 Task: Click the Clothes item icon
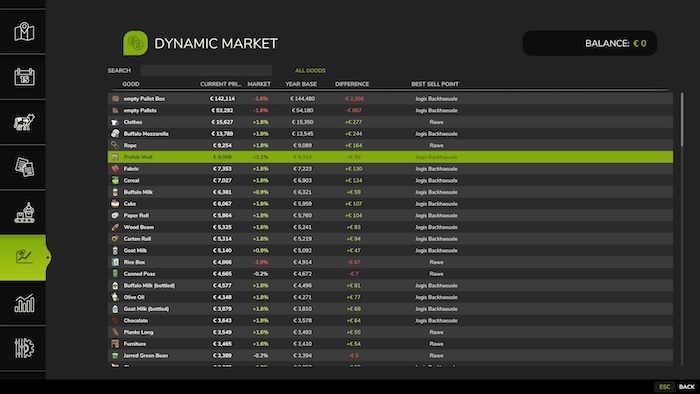(115, 122)
